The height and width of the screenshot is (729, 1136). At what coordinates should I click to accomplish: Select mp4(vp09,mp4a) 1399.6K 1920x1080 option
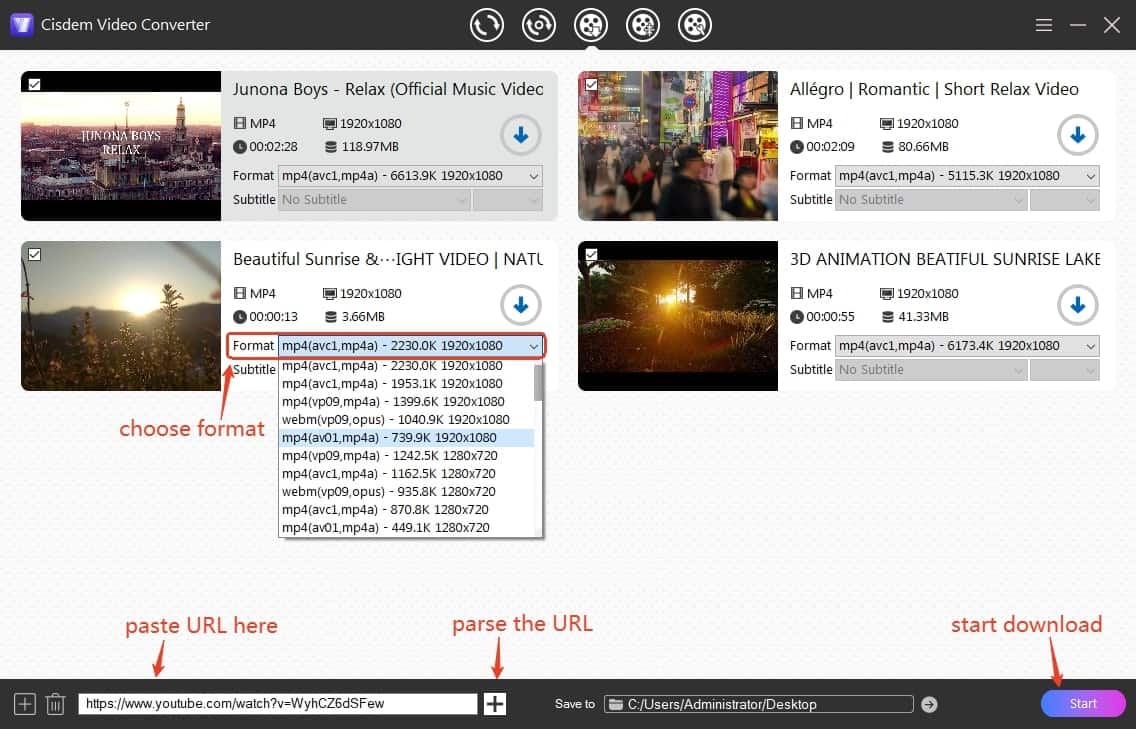pos(406,401)
